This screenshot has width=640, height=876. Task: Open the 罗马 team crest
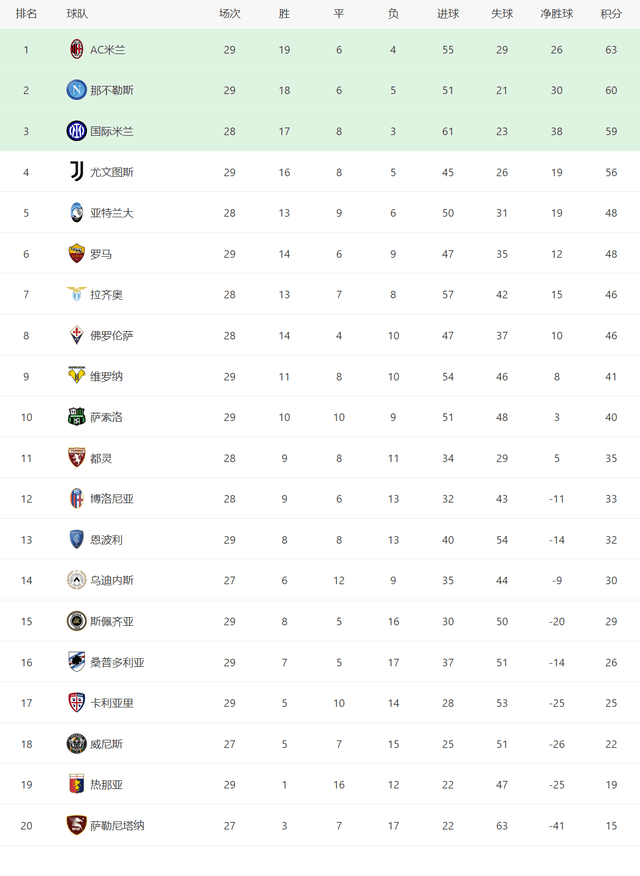(77, 254)
